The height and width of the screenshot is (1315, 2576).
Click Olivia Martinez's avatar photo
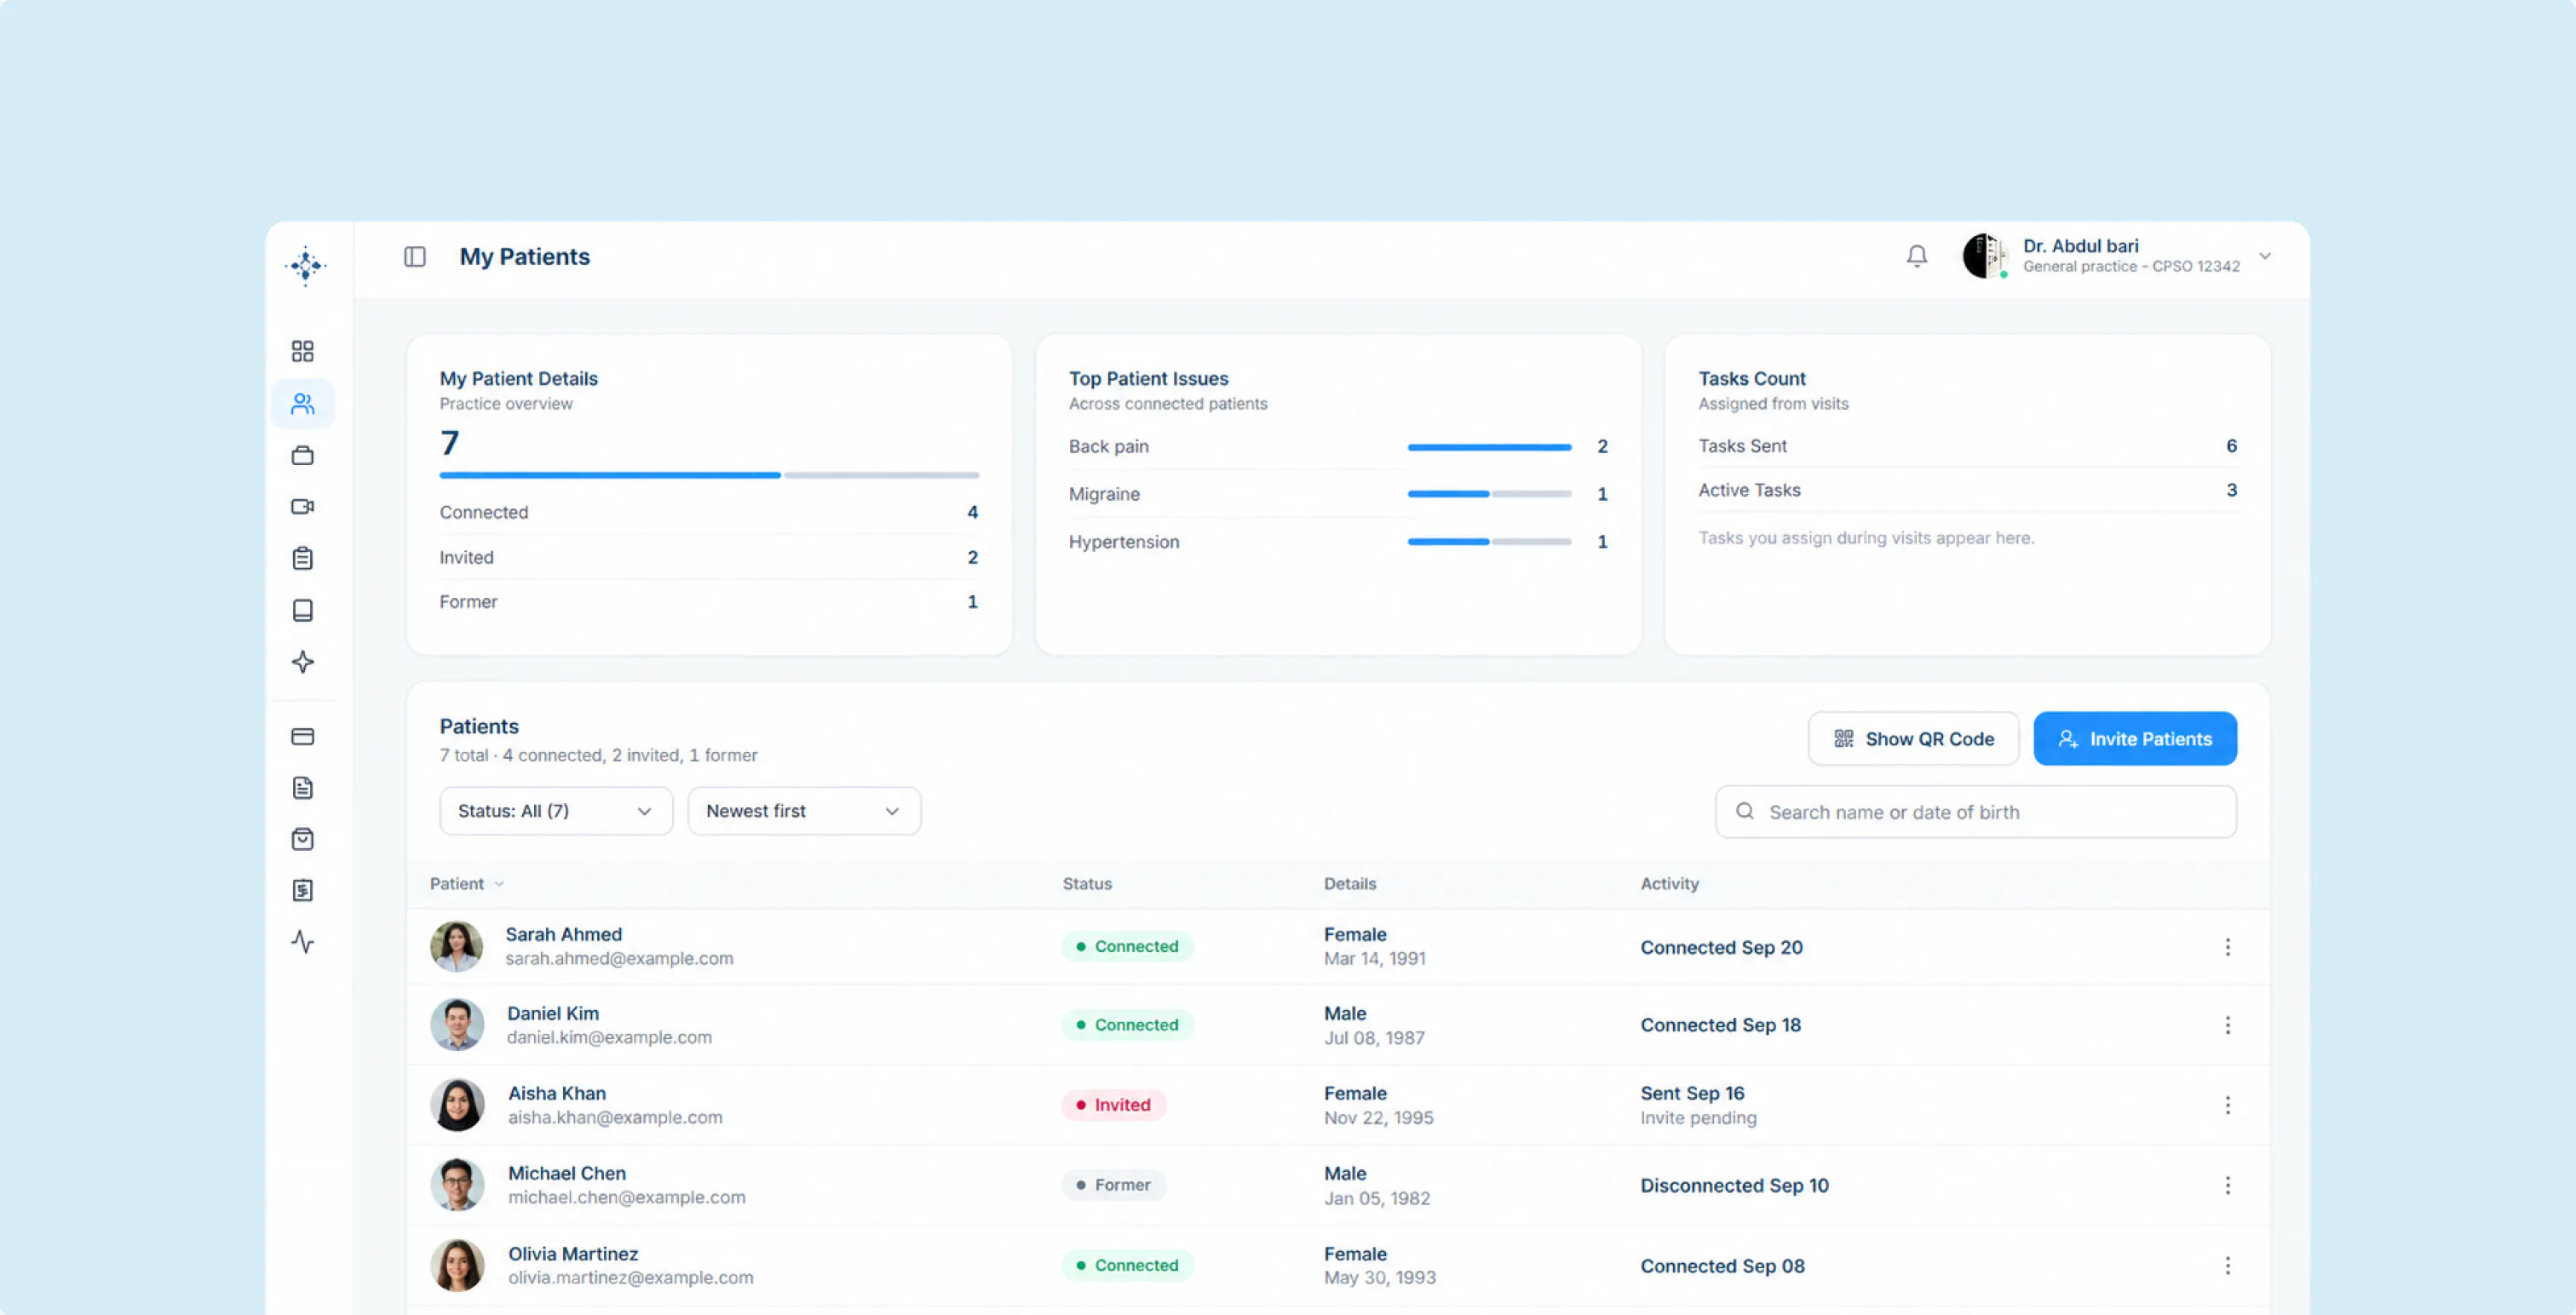click(456, 1266)
